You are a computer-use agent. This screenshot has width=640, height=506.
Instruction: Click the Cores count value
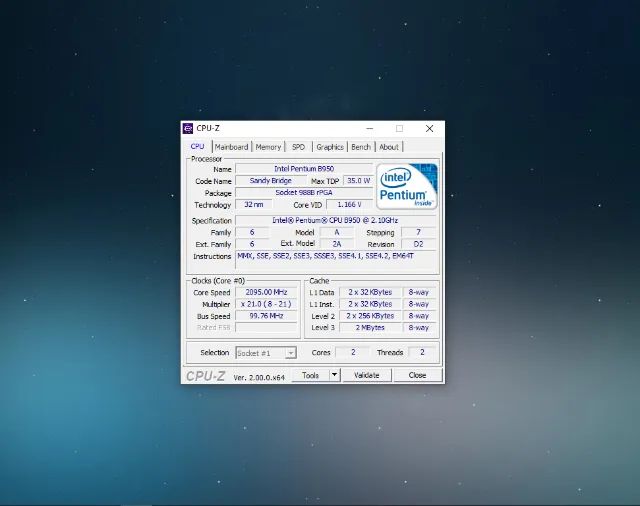[353, 352]
